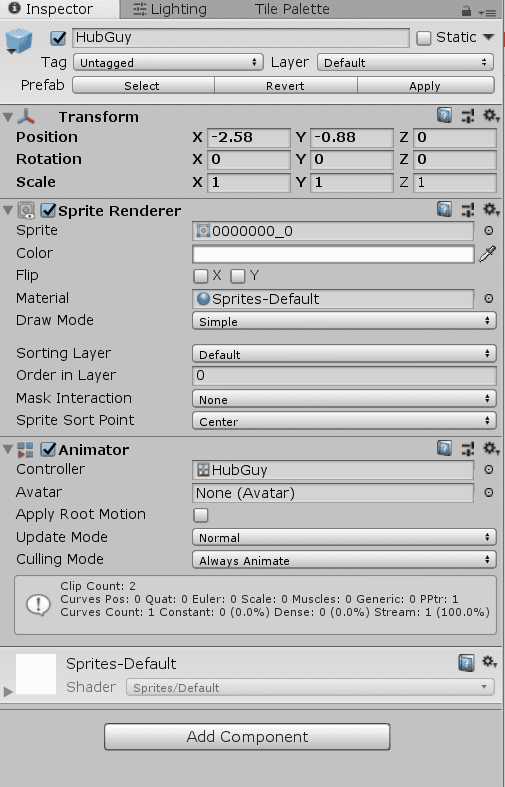505x787 pixels.
Task: Open the Sprite Renderer help reference icon
Action: [444, 210]
